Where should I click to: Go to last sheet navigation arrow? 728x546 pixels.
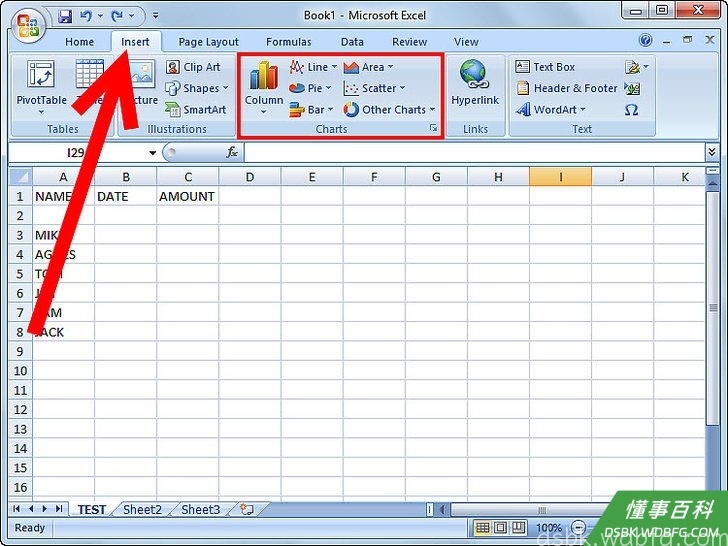[x=59, y=509]
